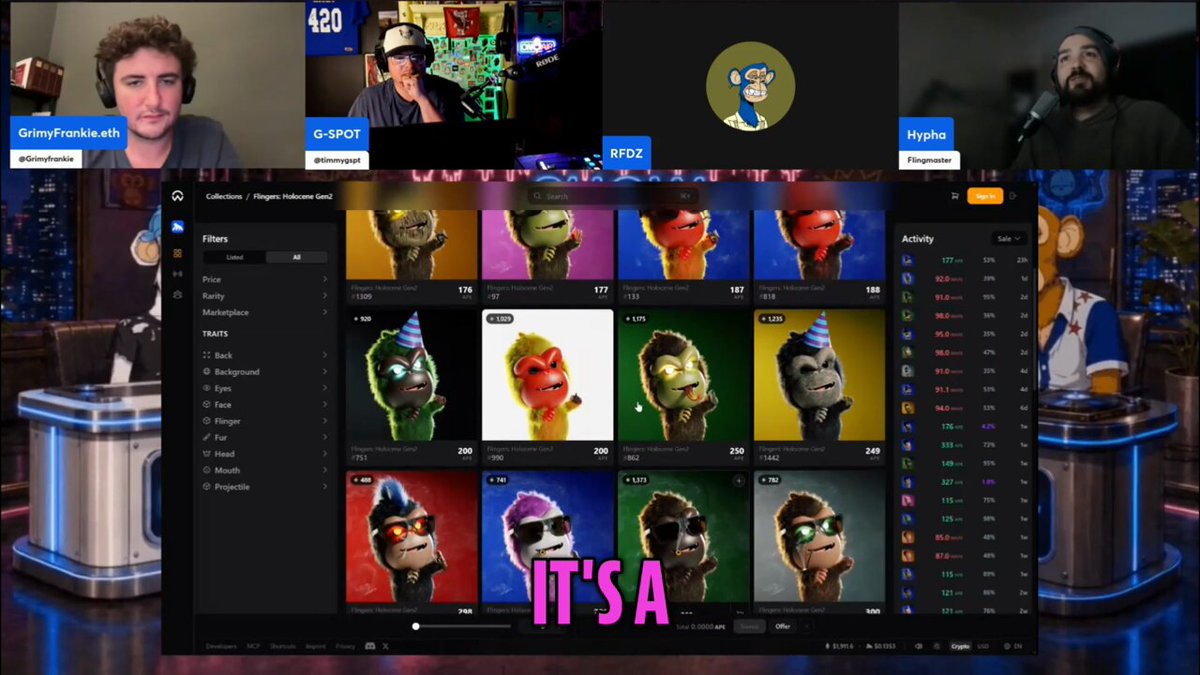This screenshot has width=1200, height=675.
Task: Click the Fur trait brush icon
Action: point(206,437)
